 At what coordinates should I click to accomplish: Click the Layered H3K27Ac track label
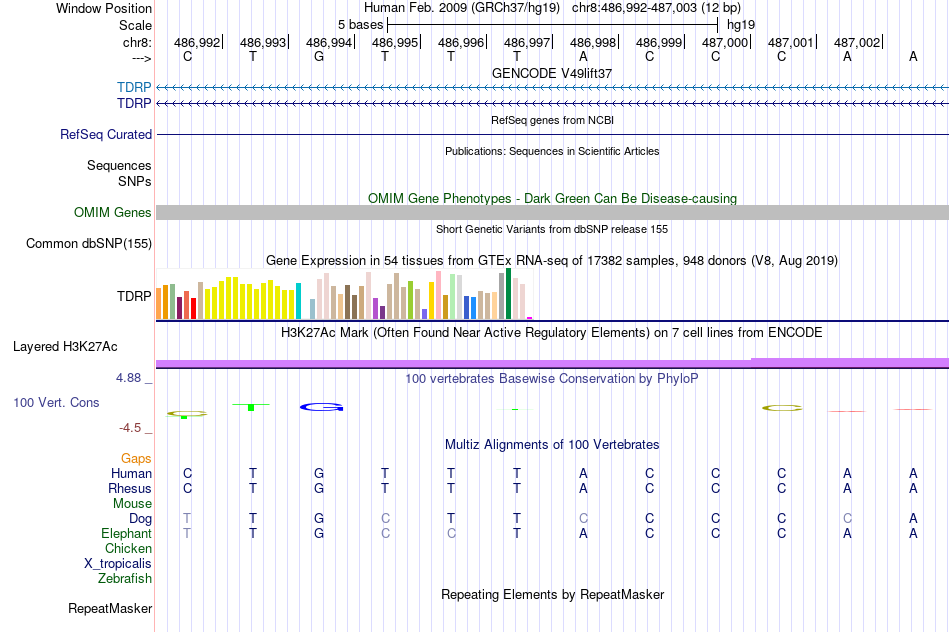[x=65, y=347]
